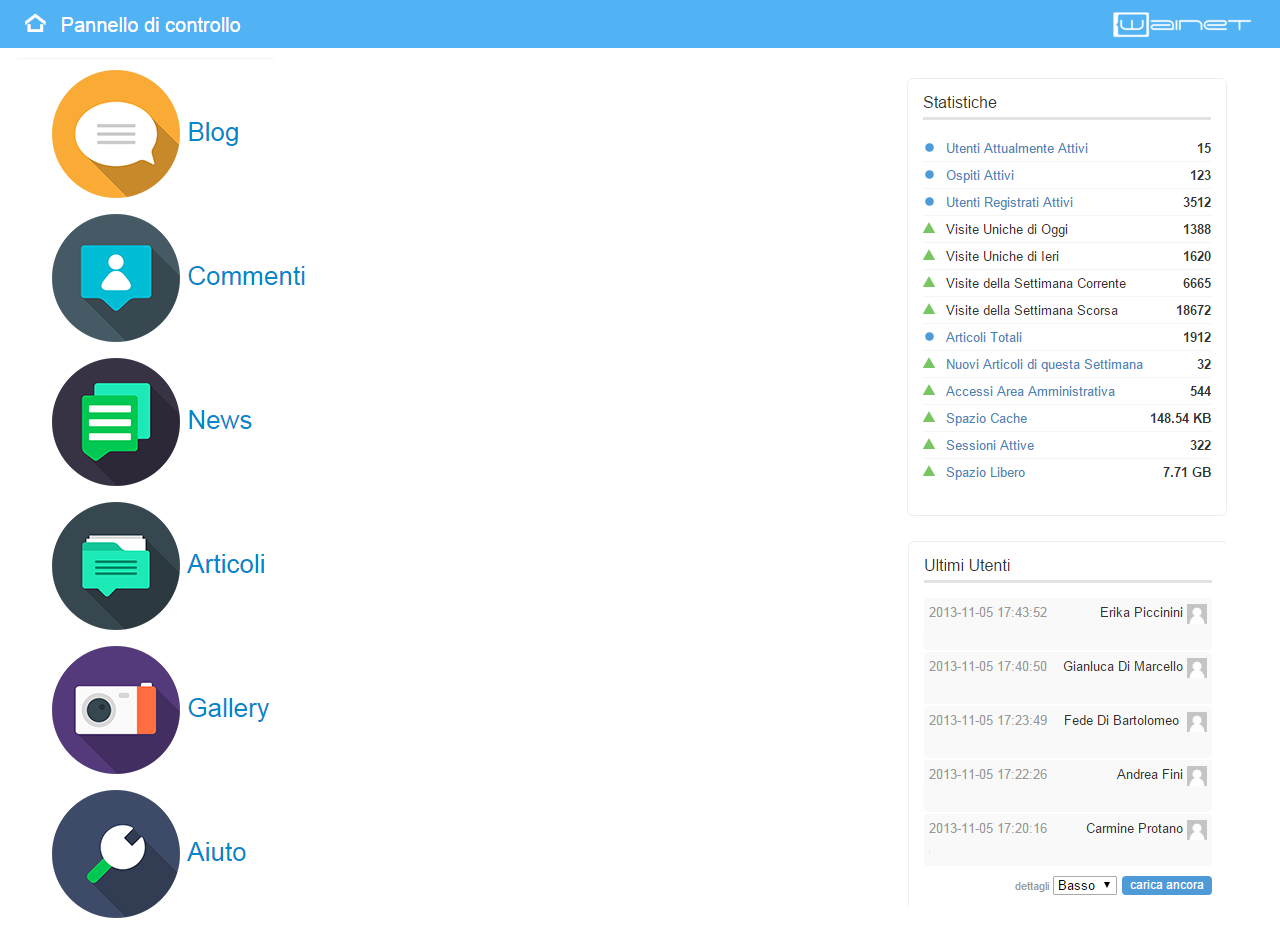
Task: Click Erika Piccinini's avatar thumbnail
Action: pos(1197,614)
